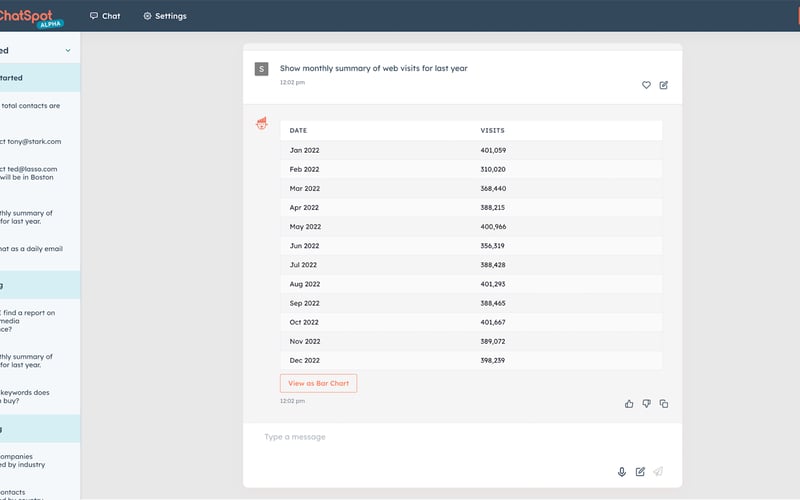Favorite the prompt with the heart icon
Screen dimensions: 800x500
tap(646, 85)
